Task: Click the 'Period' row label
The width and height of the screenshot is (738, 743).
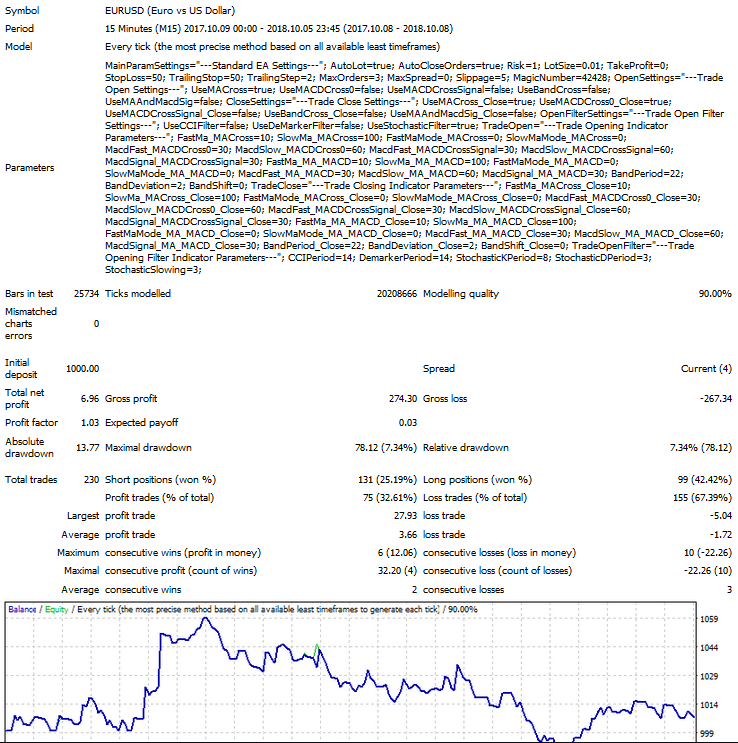Action: click(19, 29)
